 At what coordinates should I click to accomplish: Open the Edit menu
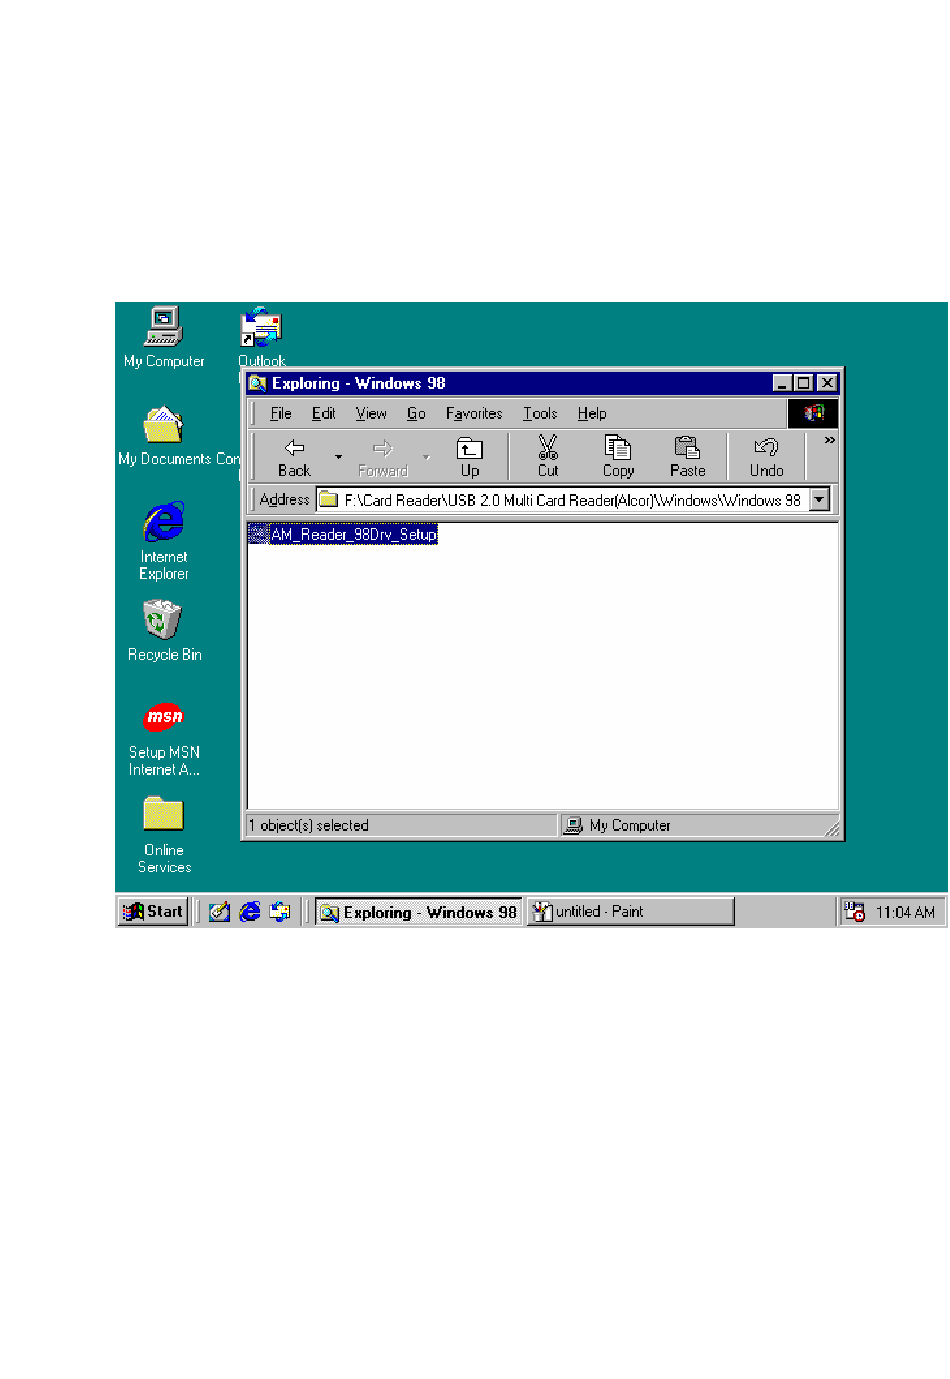coord(323,413)
